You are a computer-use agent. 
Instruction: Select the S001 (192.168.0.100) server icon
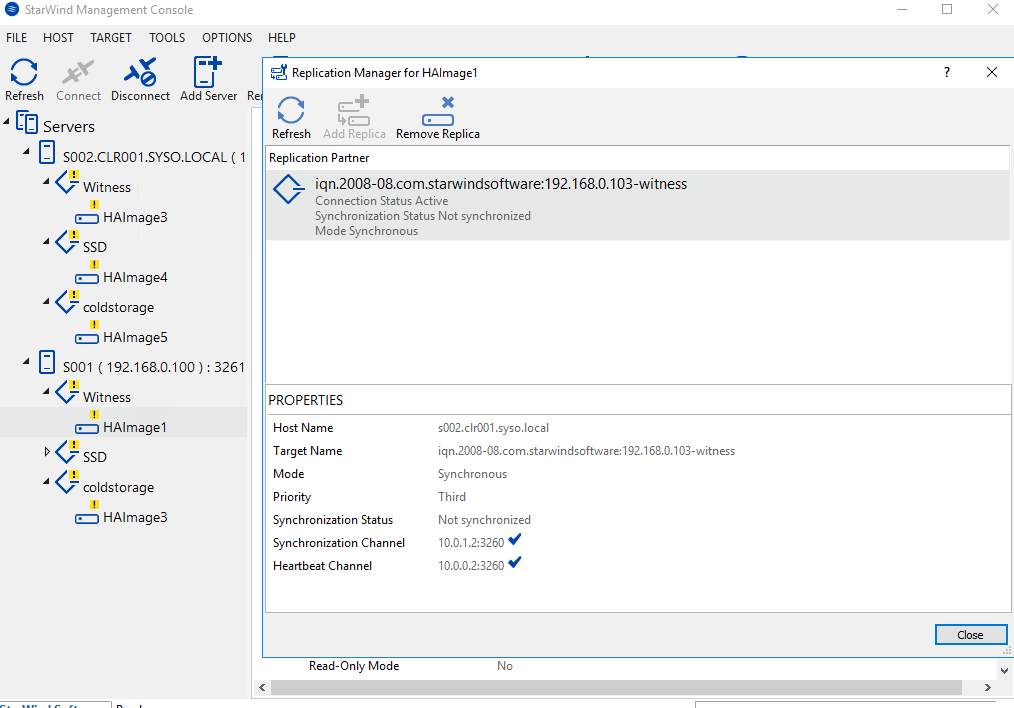(47, 362)
